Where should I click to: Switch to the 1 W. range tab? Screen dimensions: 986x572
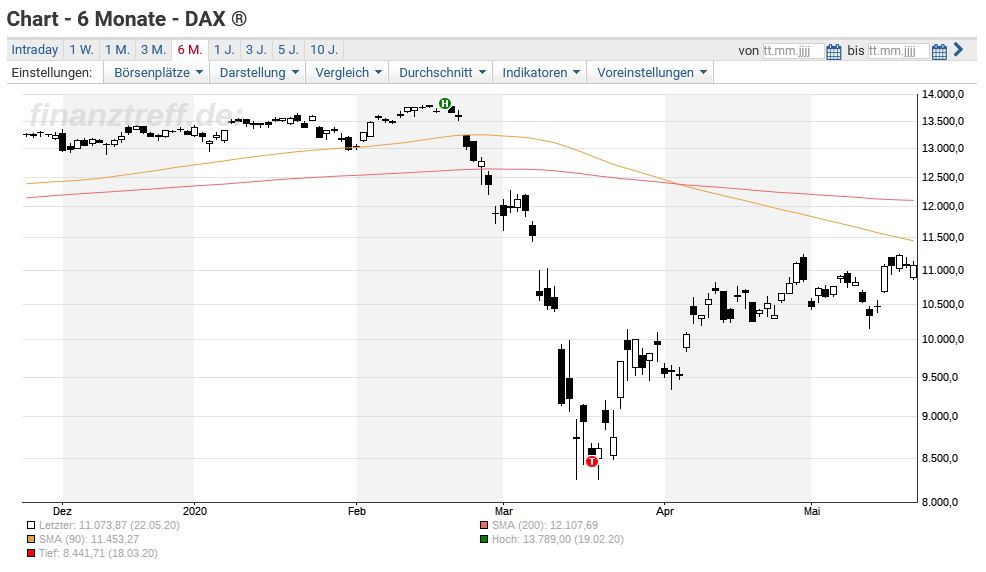[x=81, y=50]
